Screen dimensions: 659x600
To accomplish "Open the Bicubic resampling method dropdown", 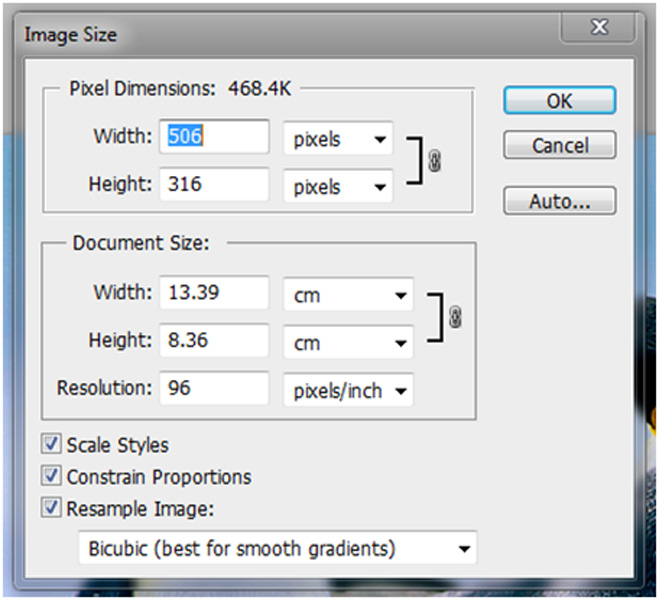I will pyautogui.click(x=278, y=548).
